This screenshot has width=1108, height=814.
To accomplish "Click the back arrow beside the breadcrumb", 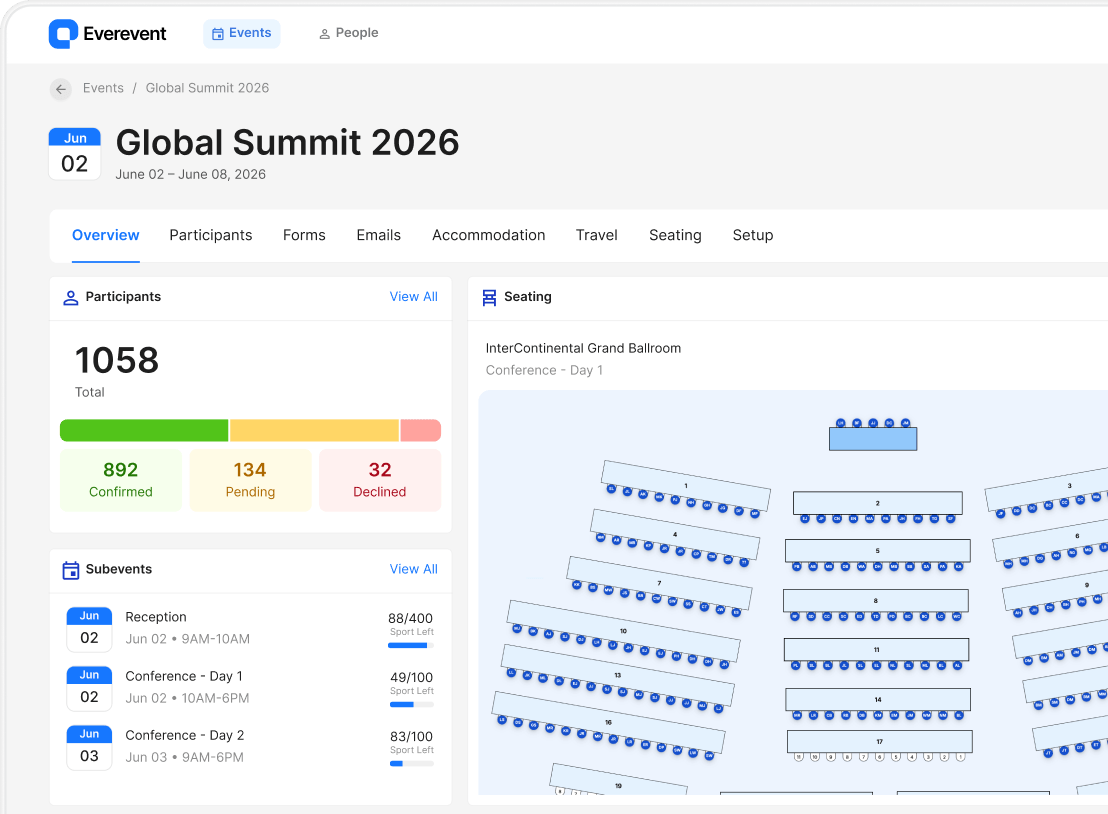I will [x=61, y=89].
